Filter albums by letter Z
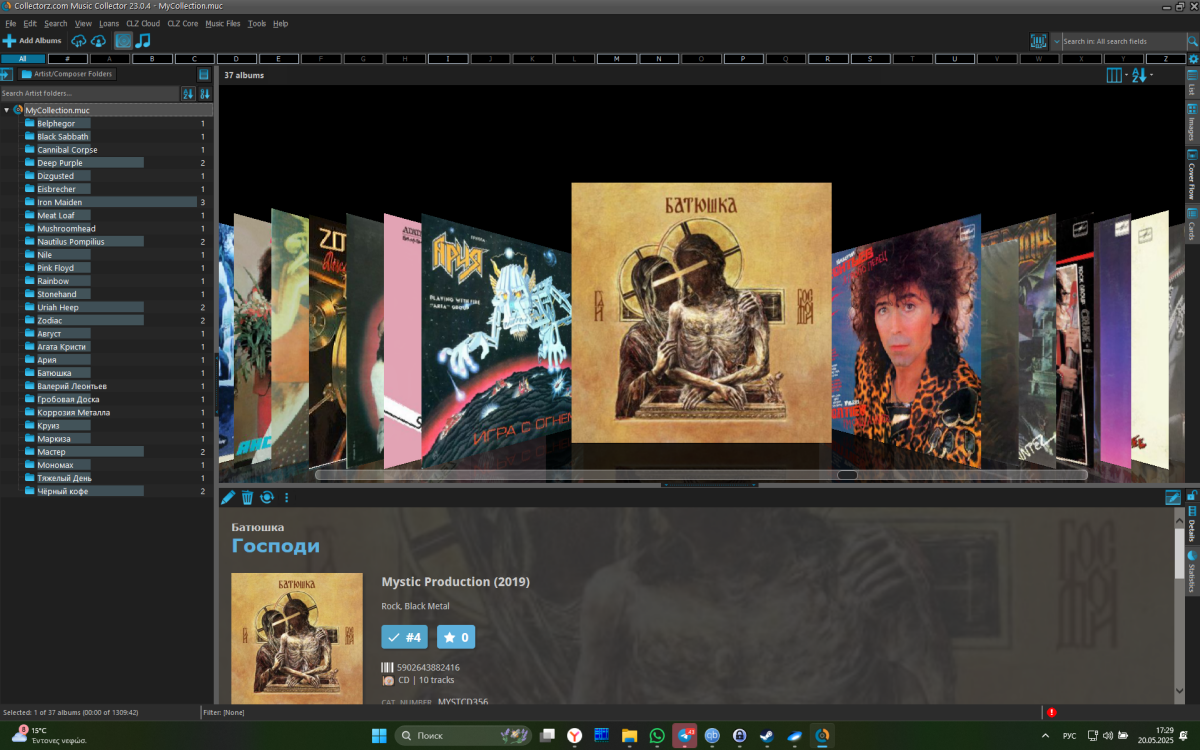 tap(1165, 59)
